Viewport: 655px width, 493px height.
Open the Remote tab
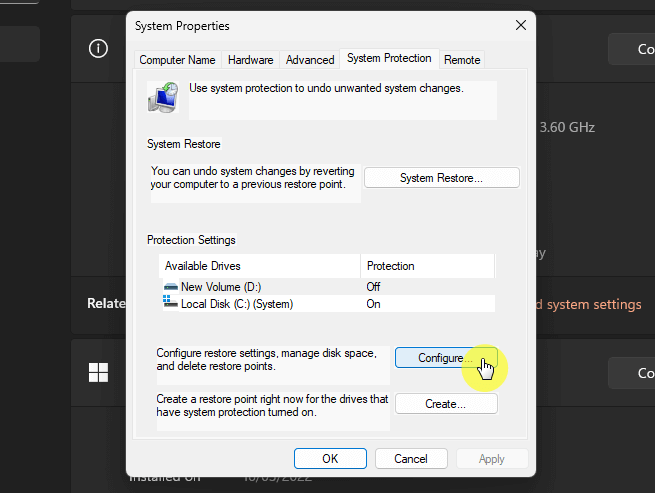462,60
